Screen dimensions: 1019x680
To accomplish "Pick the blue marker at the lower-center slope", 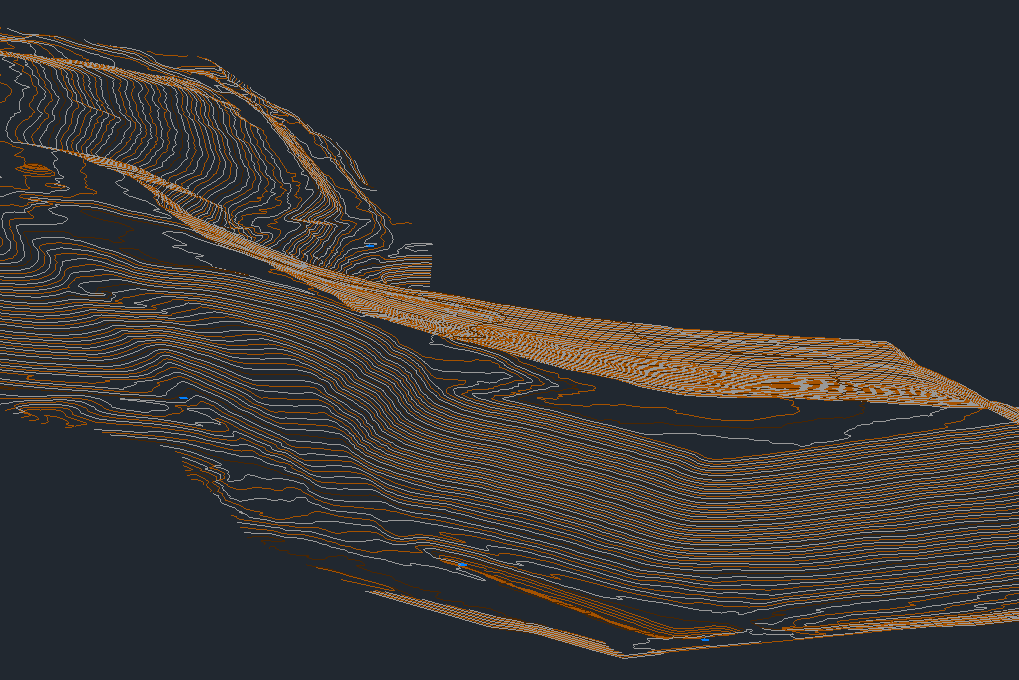I will [x=459, y=566].
